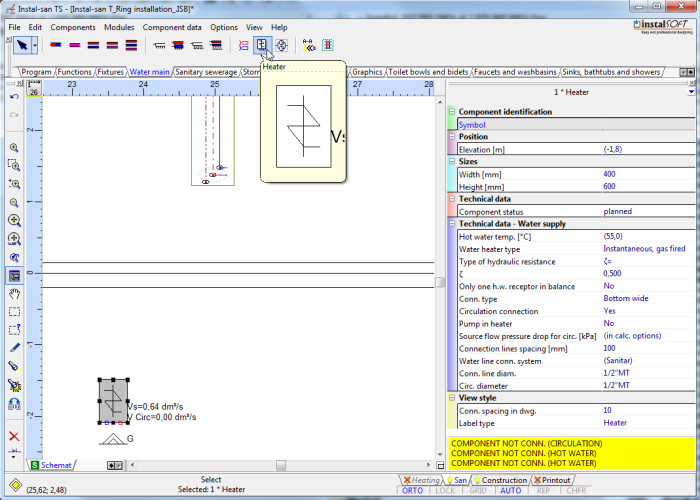Choose the red and blue double pipe tool

pyautogui.click(x=93, y=45)
